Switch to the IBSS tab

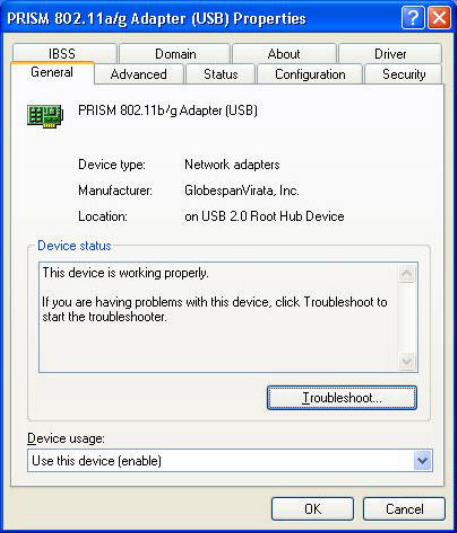pyautogui.click(x=64, y=53)
